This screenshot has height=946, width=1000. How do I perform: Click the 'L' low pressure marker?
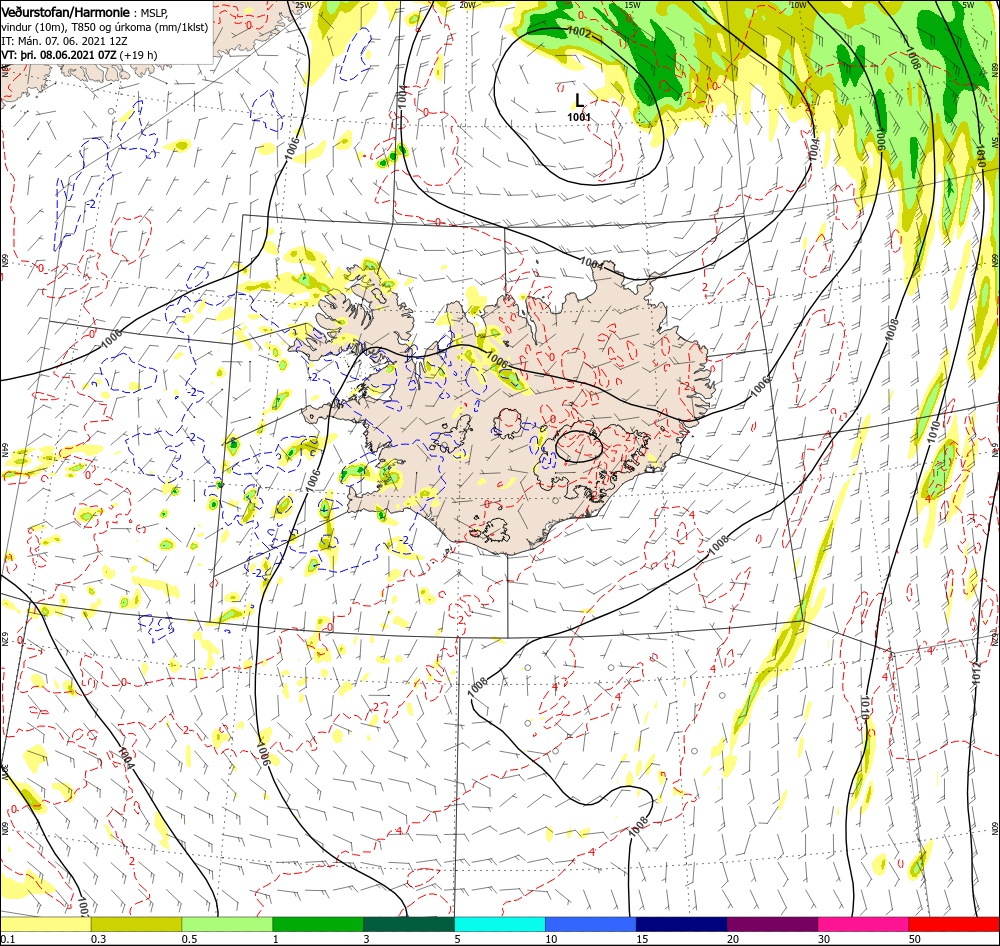[x=579, y=101]
